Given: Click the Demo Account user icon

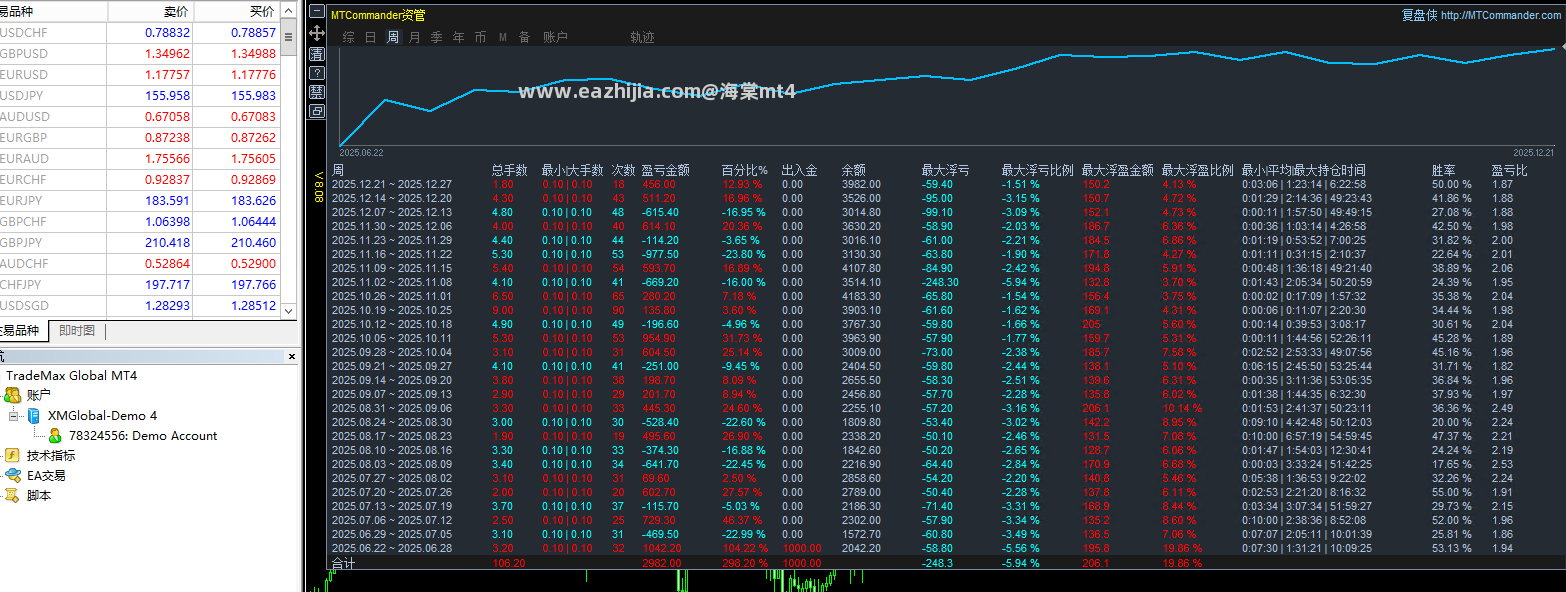Looking at the screenshot, I should tap(55, 435).
